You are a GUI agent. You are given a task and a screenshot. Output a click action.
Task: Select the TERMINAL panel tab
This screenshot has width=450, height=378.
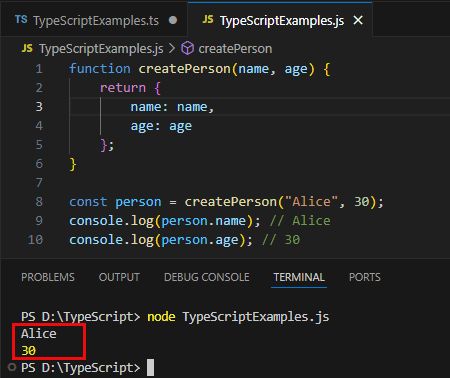299,277
